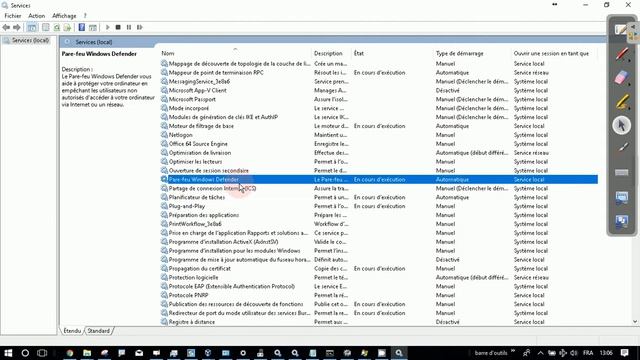Image resolution: width=640 pixels, height=360 pixels.
Task: Select the Mode incorporé service
Action: pos(189,108)
